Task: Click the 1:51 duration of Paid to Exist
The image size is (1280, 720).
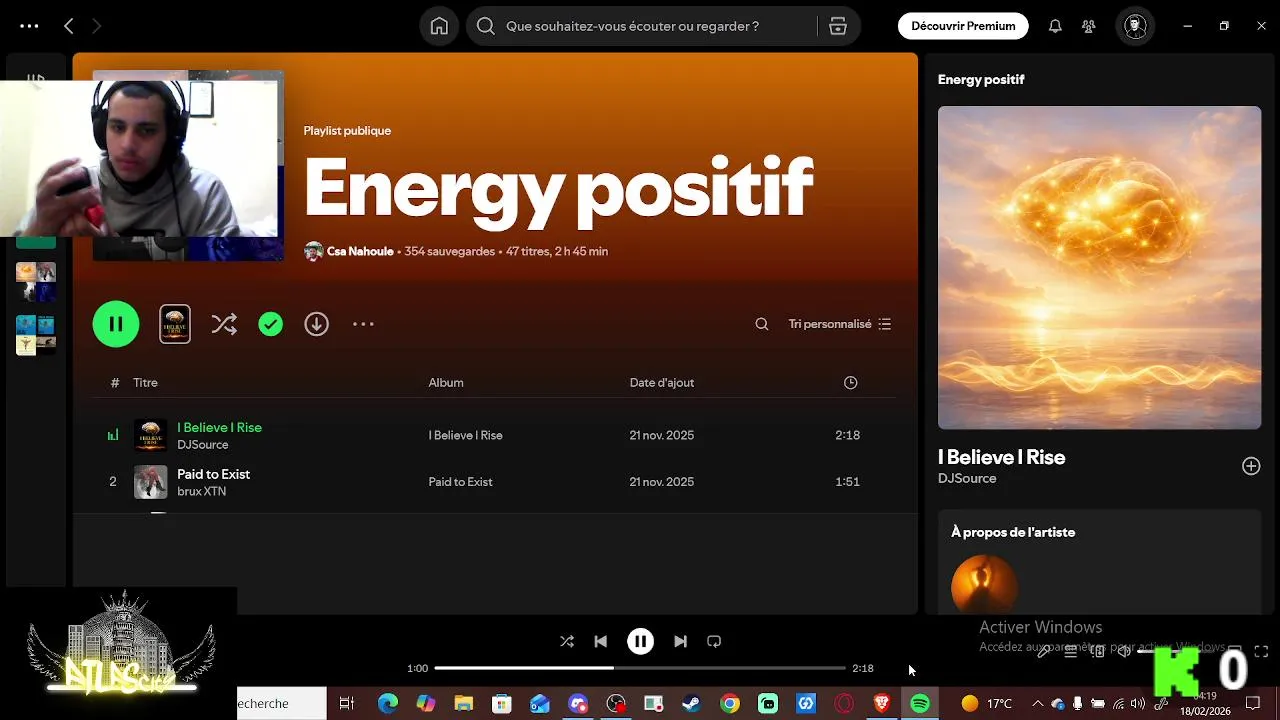Action: pos(847,482)
